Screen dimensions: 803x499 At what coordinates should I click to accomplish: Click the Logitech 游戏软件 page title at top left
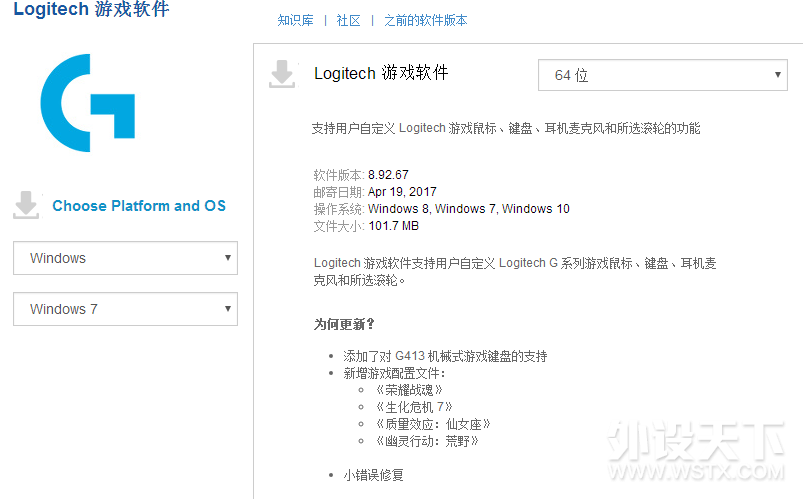click(x=91, y=10)
